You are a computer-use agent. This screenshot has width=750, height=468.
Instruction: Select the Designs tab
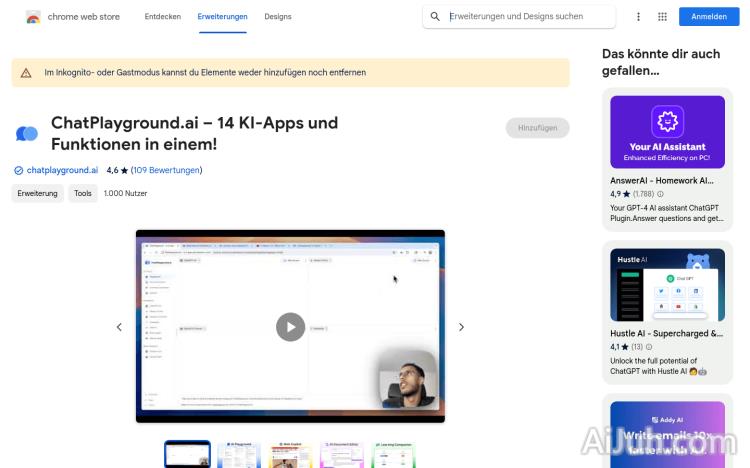click(278, 17)
